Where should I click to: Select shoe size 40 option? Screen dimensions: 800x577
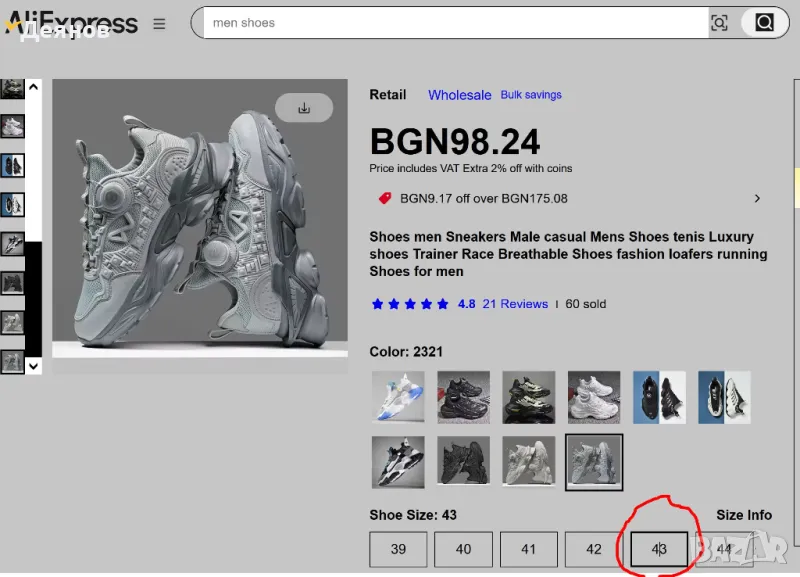point(463,549)
